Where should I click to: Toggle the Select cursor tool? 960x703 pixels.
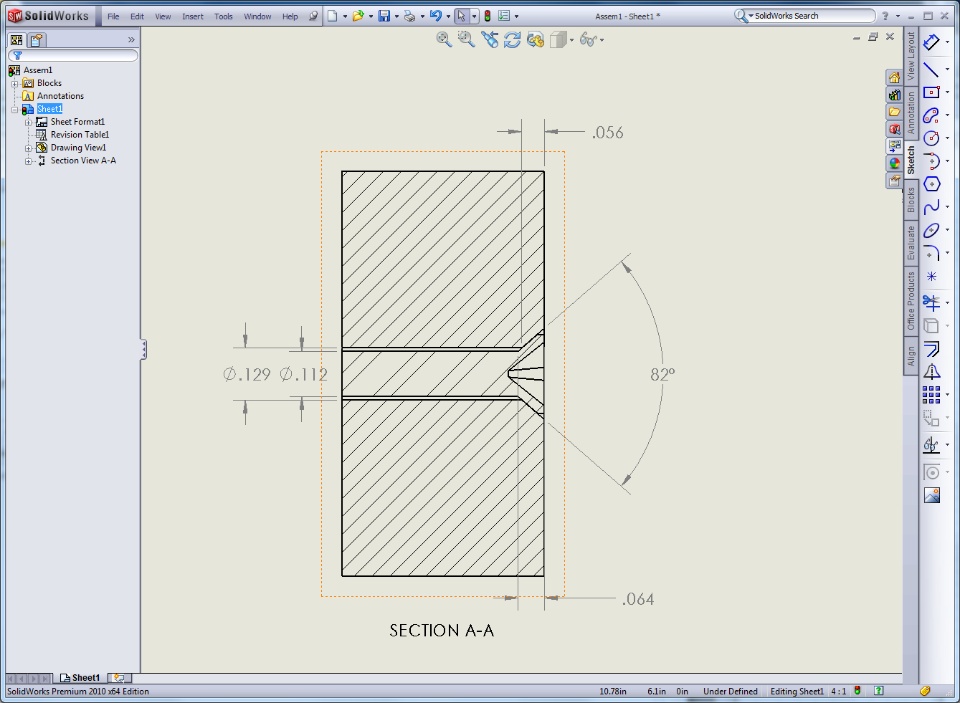click(462, 16)
